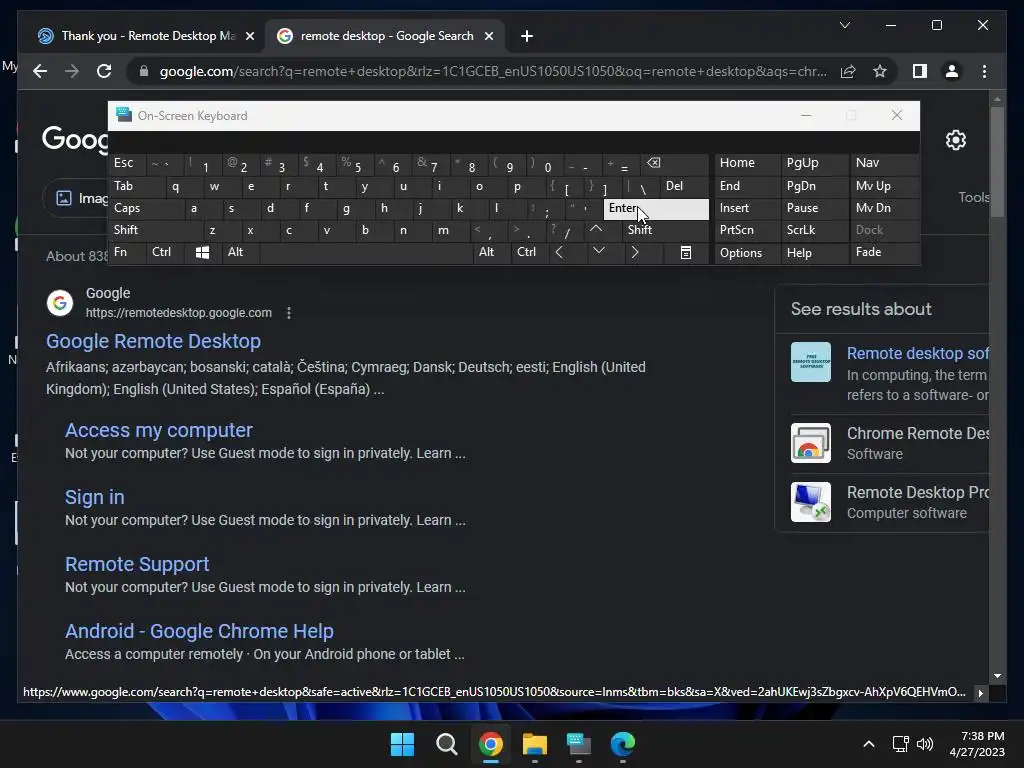Expand Chrome tab search chevron

pos(844,25)
